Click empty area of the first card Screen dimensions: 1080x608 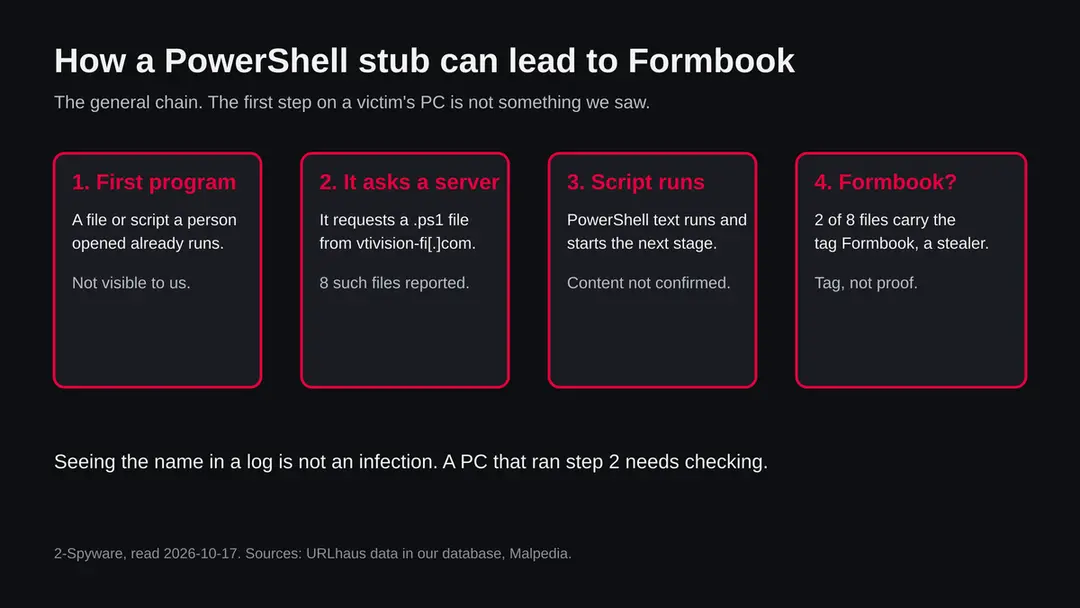click(x=157, y=341)
